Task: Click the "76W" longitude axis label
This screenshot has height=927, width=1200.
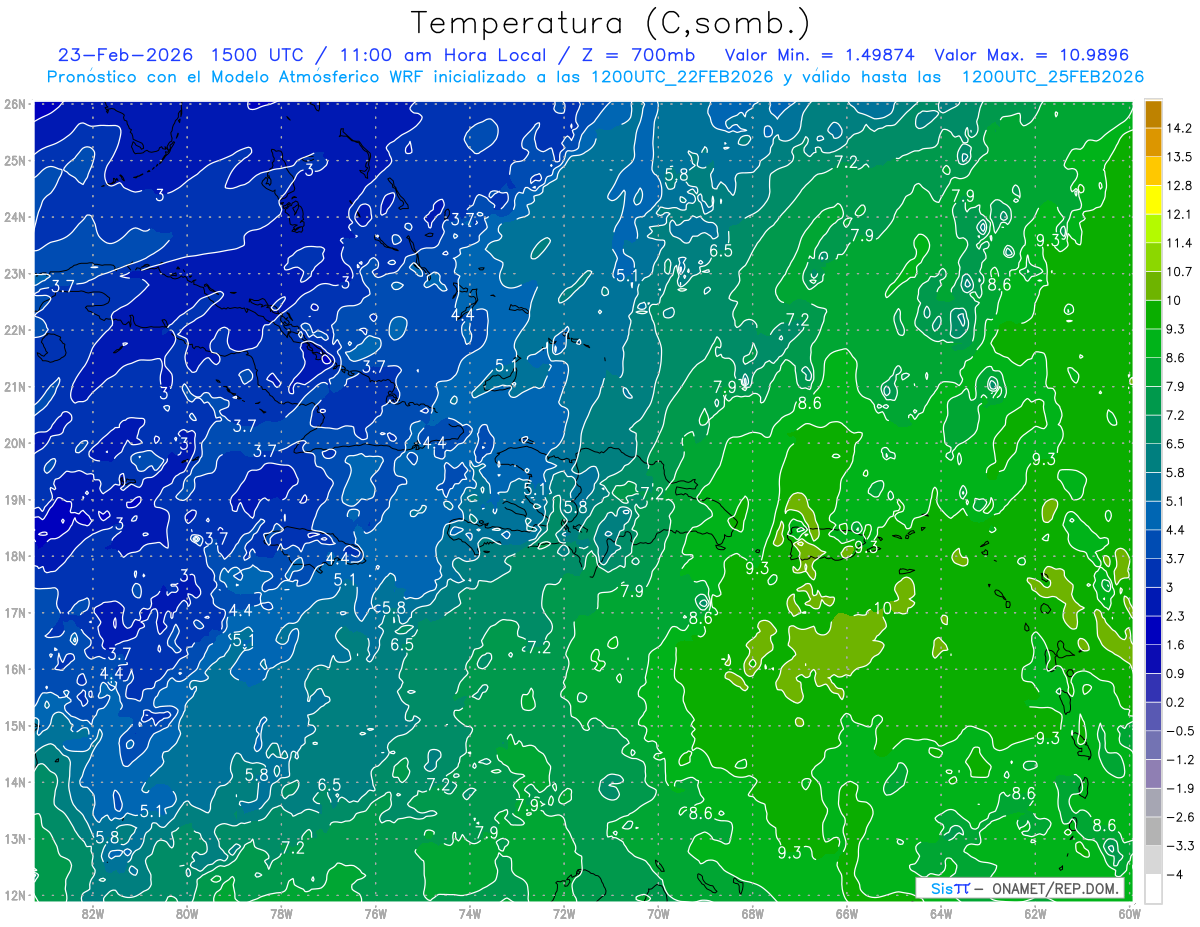Action: click(375, 914)
